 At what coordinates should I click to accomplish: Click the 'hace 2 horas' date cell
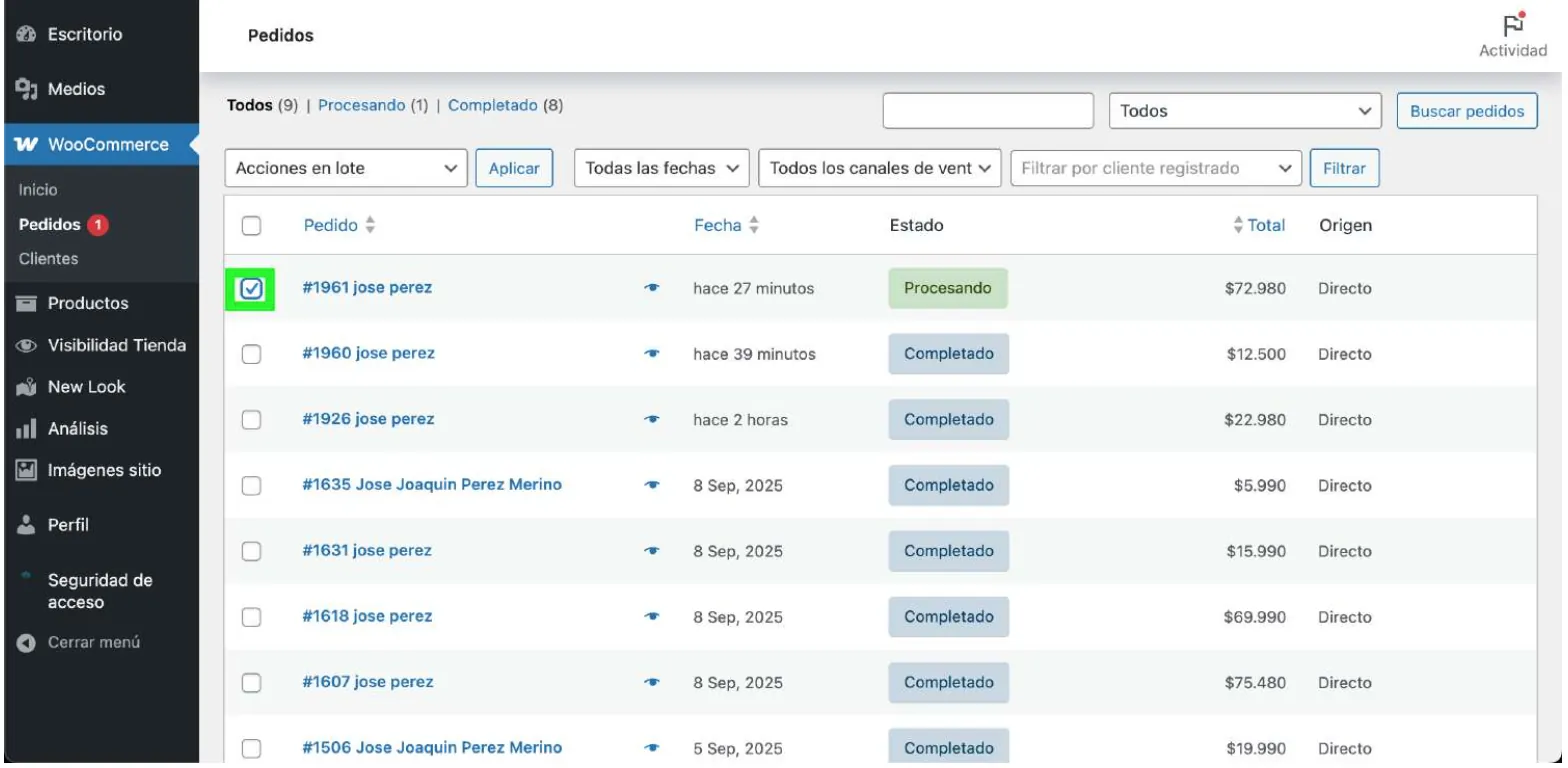pyautogui.click(x=741, y=420)
